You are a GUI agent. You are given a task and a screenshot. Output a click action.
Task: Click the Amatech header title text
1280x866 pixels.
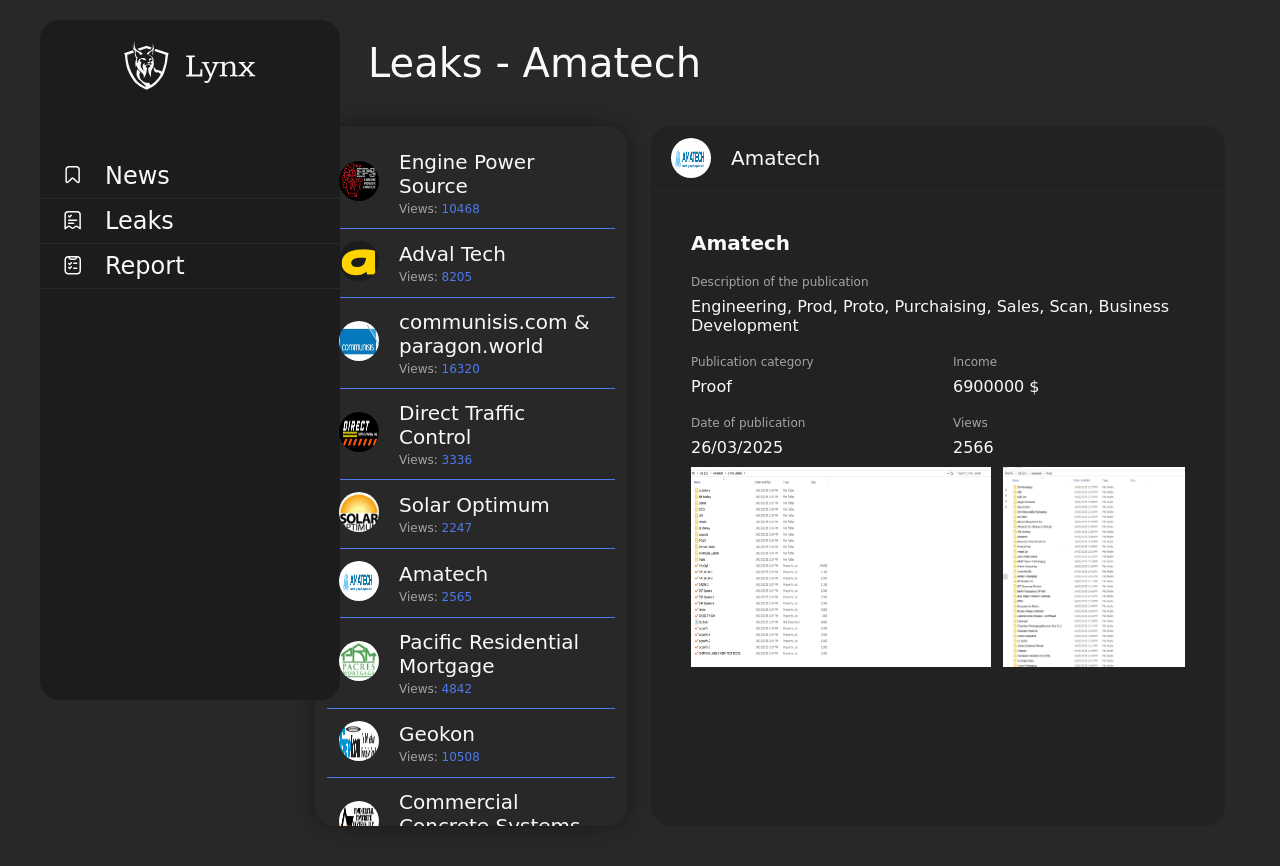click(775, 158)
